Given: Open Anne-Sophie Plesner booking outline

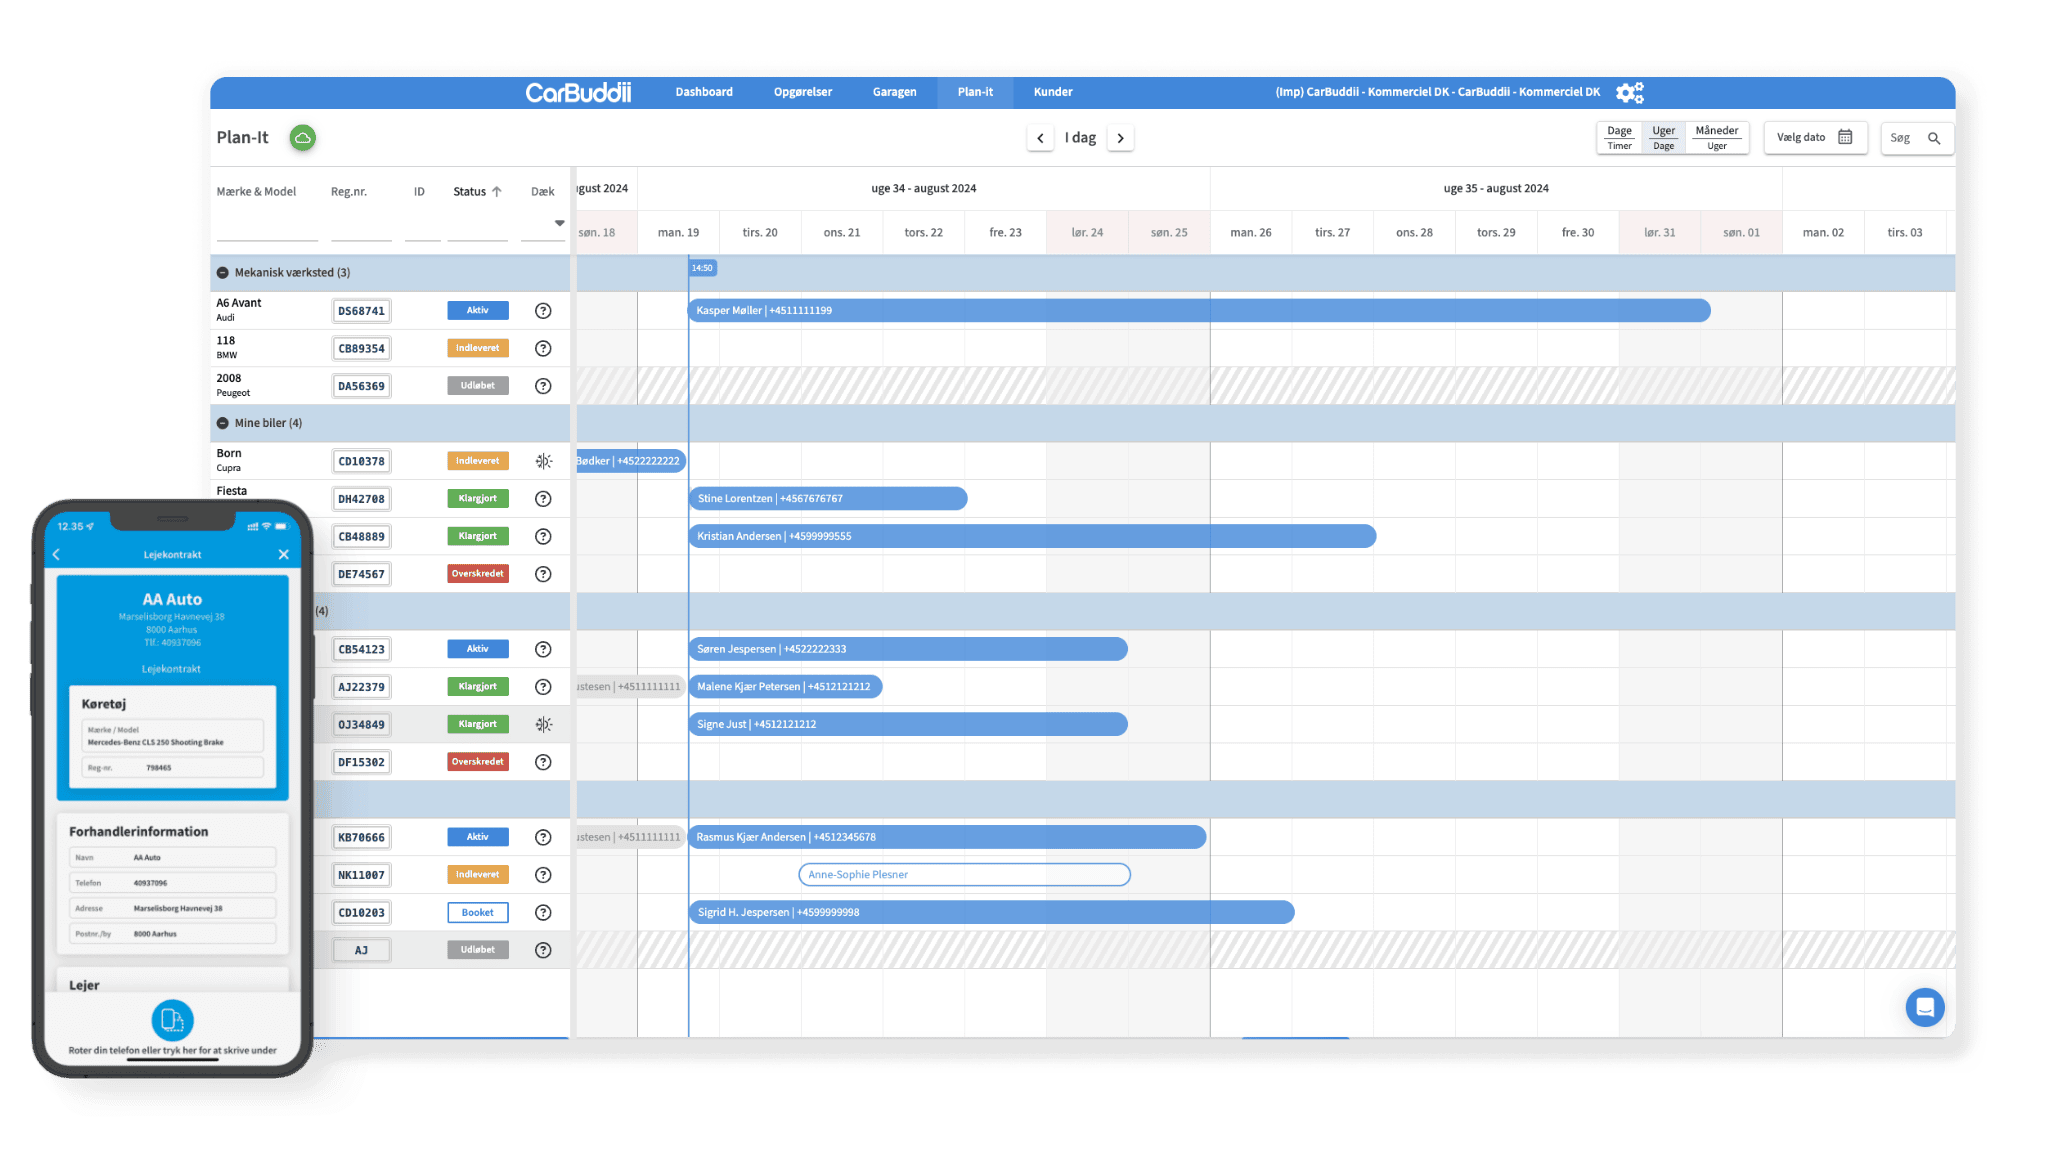Looking at the screenshot, I should point(964,875).
